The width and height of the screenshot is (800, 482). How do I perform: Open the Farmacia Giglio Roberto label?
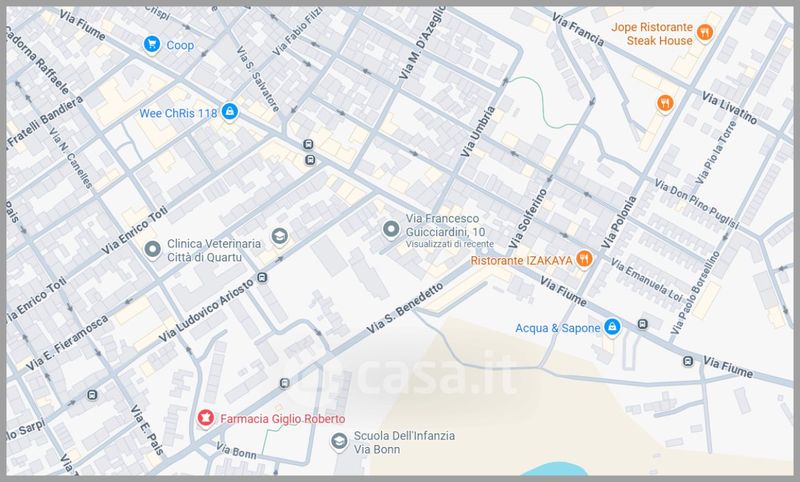coord(283,419)
